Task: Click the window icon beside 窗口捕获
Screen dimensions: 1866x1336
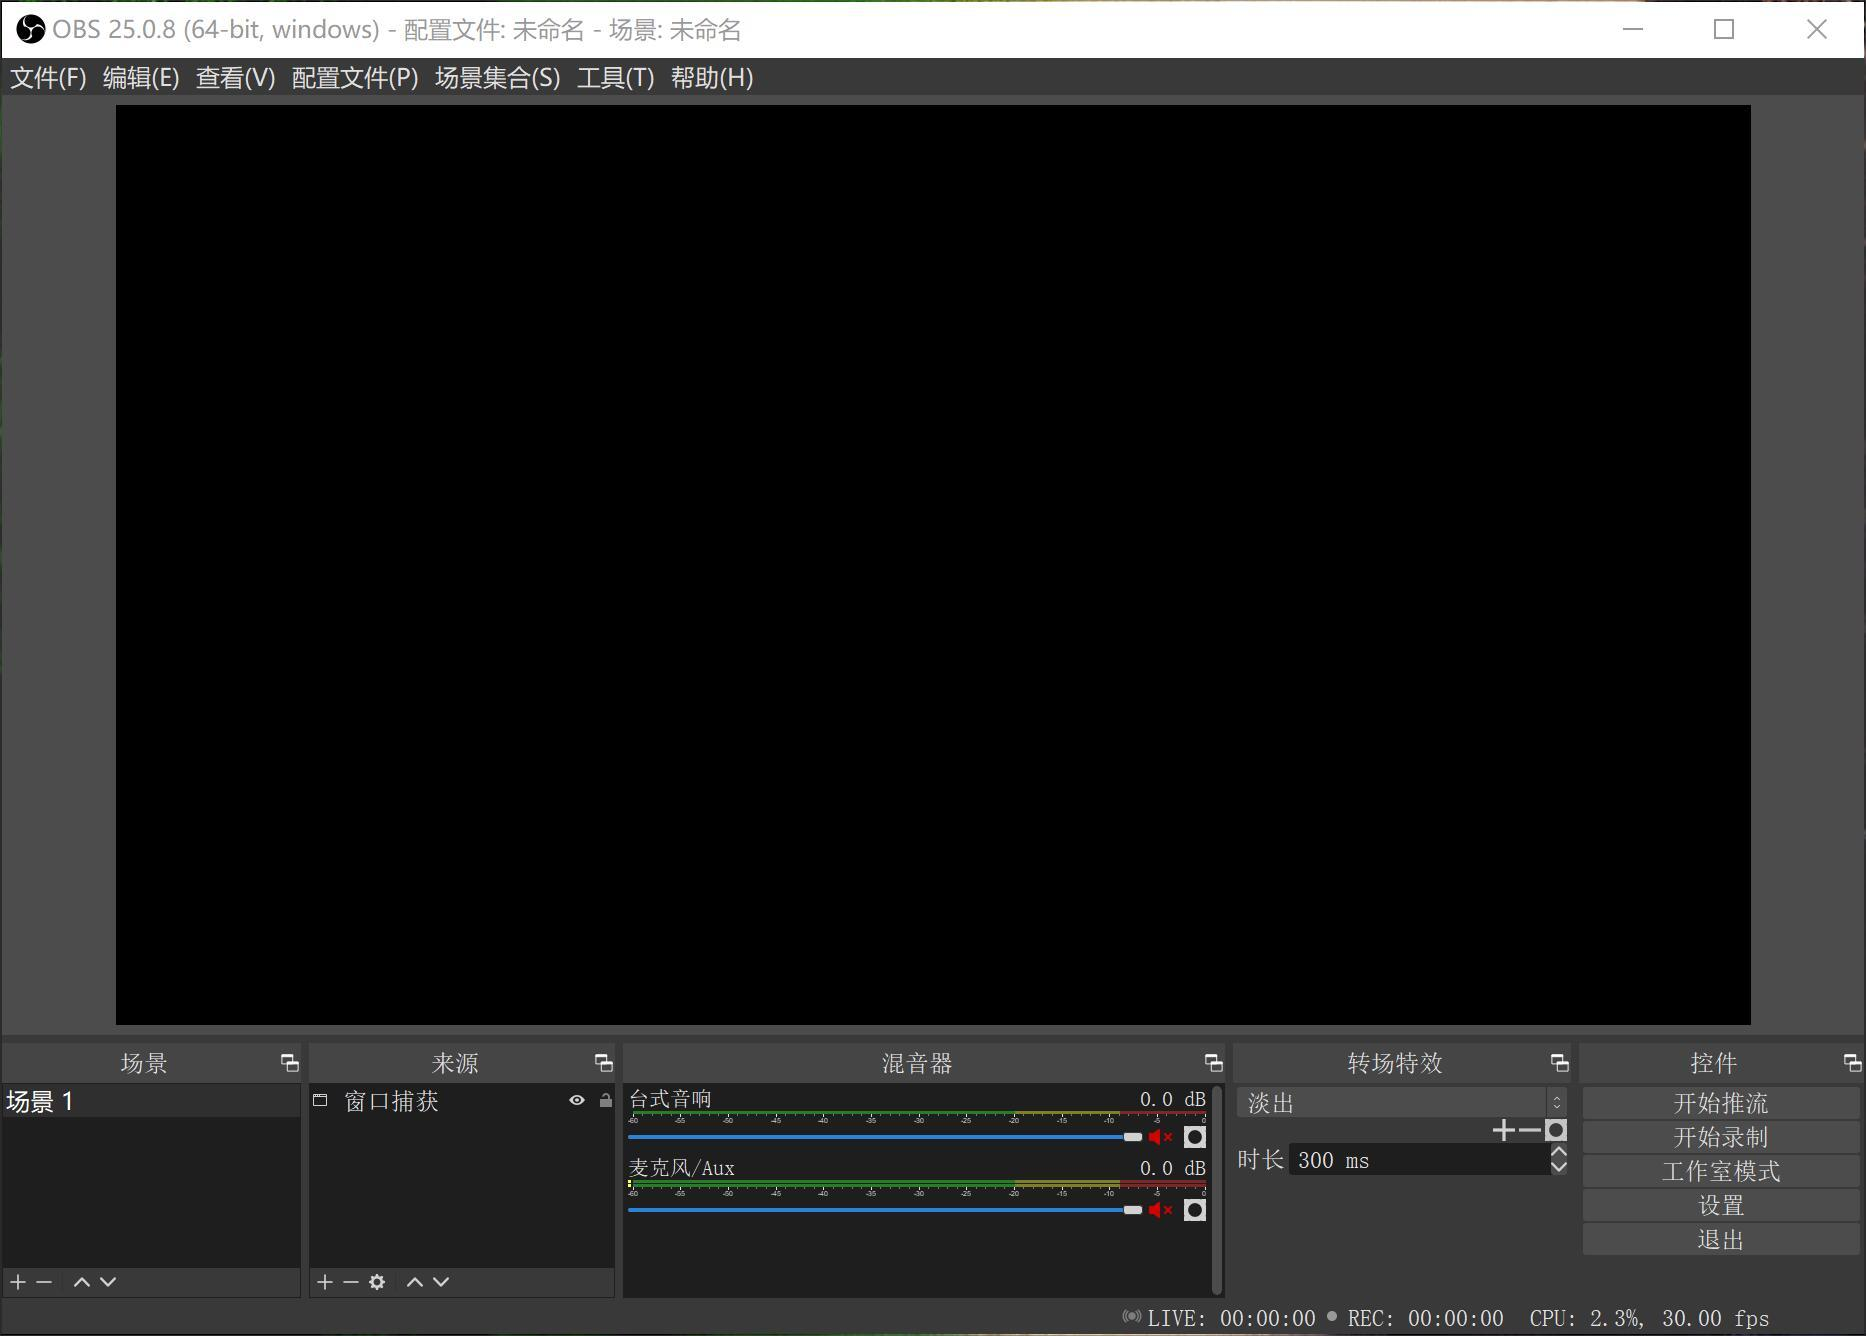Action: [320, 1100]
